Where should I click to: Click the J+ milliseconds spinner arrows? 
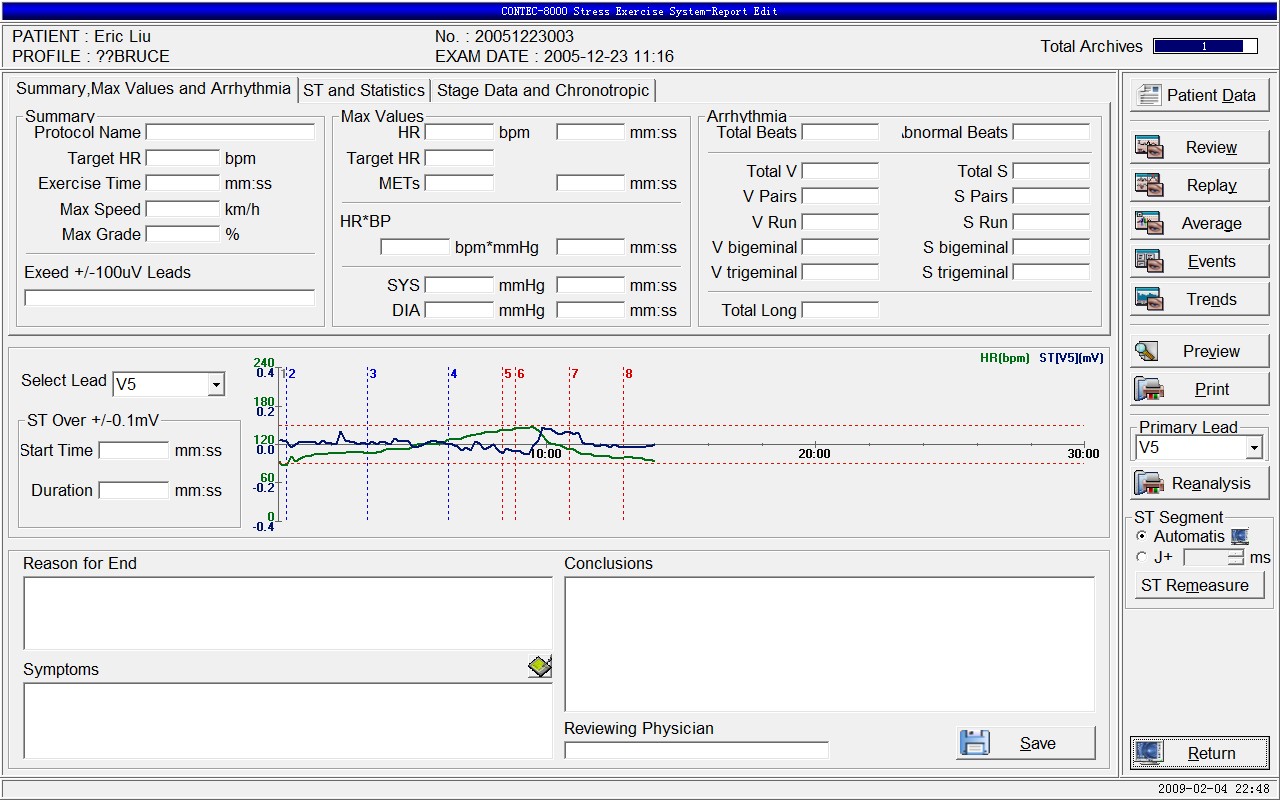point(1237,558)
